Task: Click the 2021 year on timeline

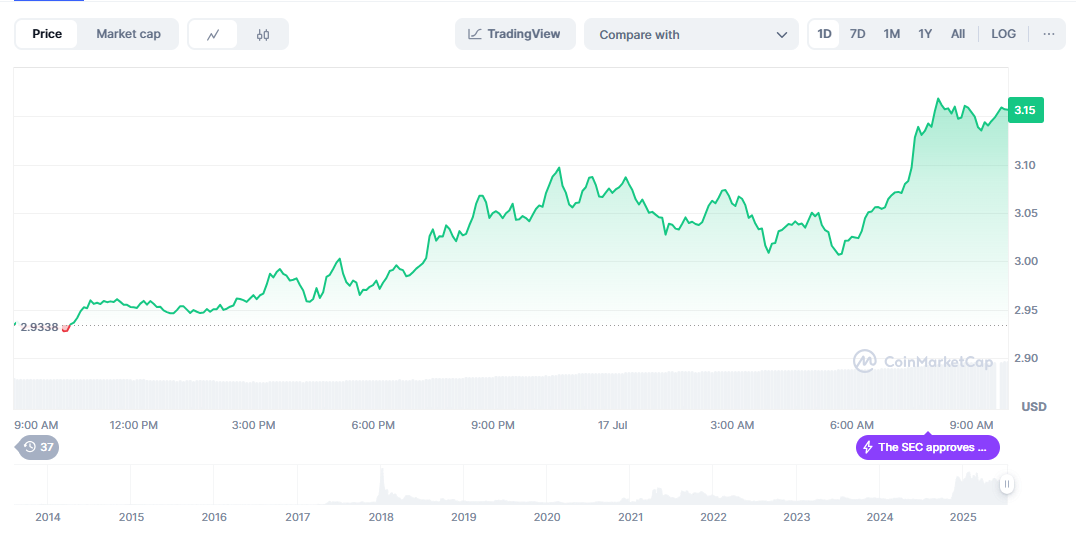Action: (630, 517)
